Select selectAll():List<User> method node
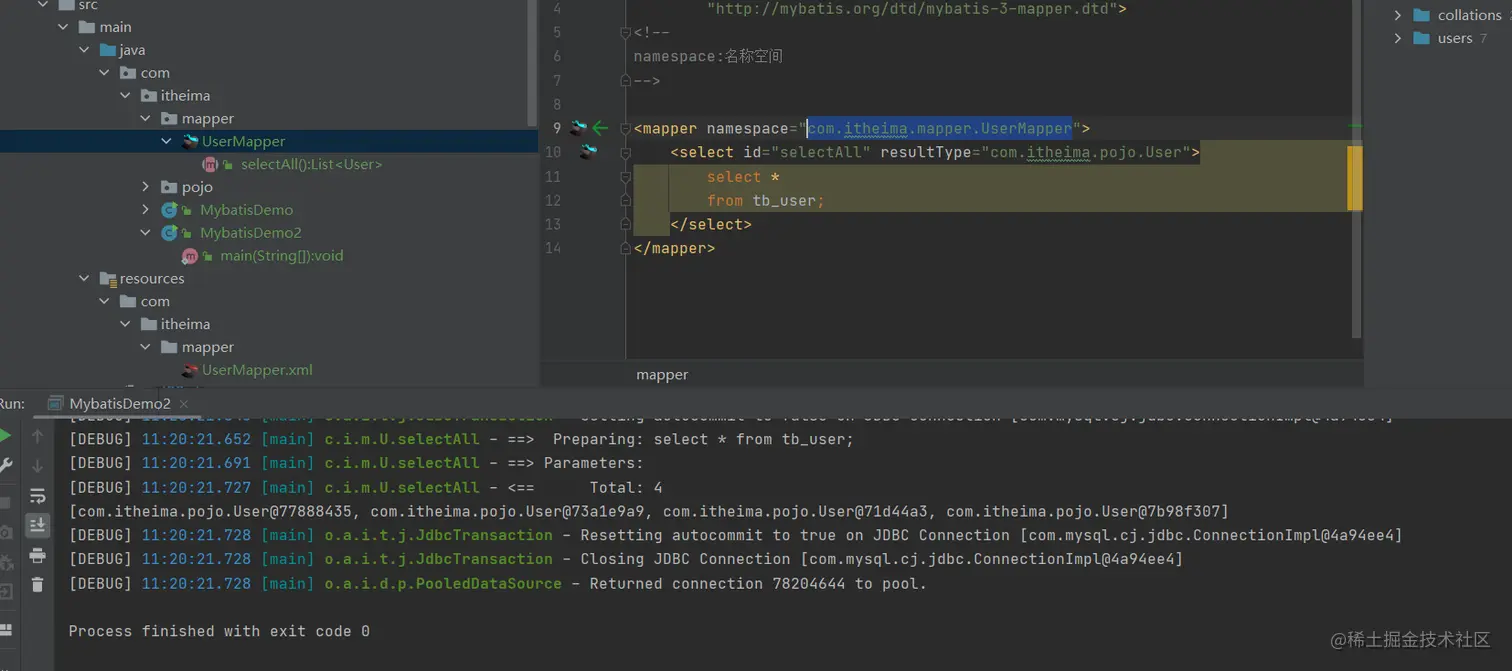 pyautogui.click(x=311, y=164)
